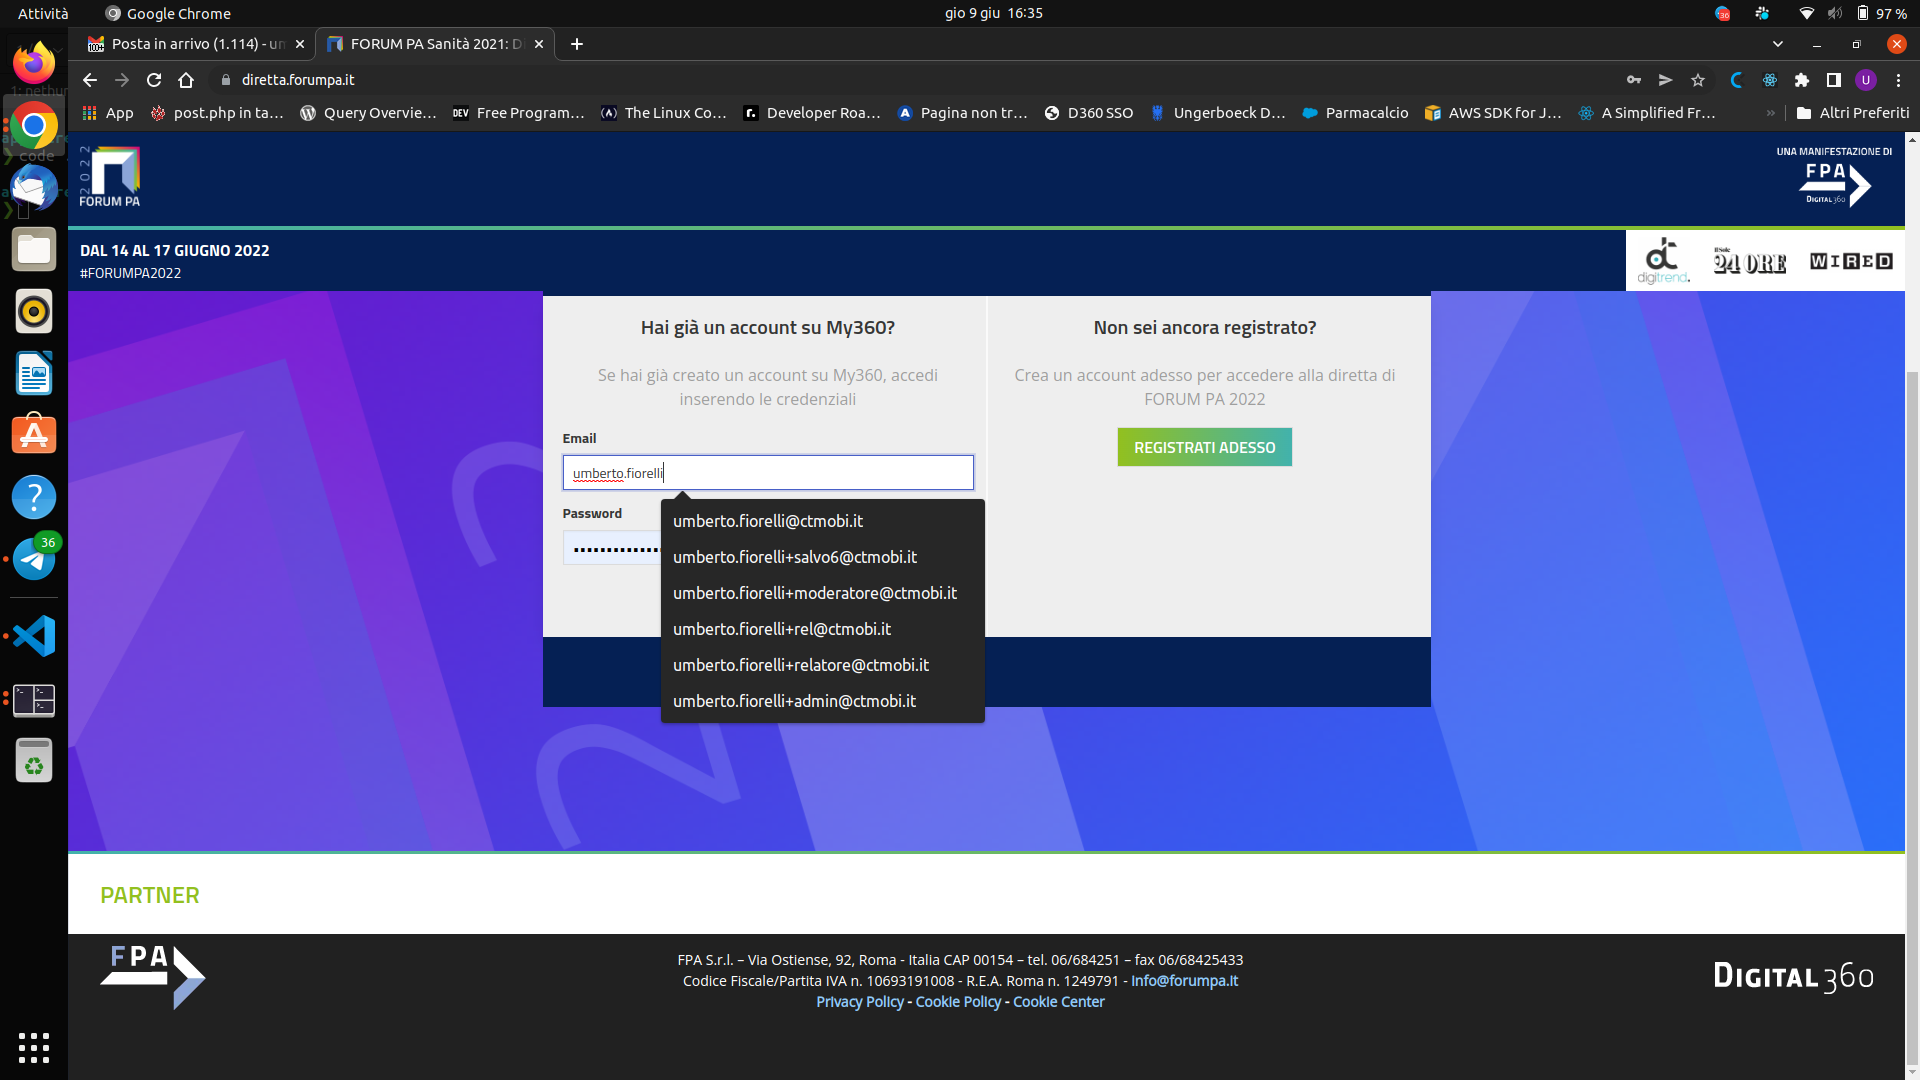The width and height of the screenshot is (1920, 1080).
Task: Click the REGISTRATI ADESSO button
Action: pos(1204,447)
